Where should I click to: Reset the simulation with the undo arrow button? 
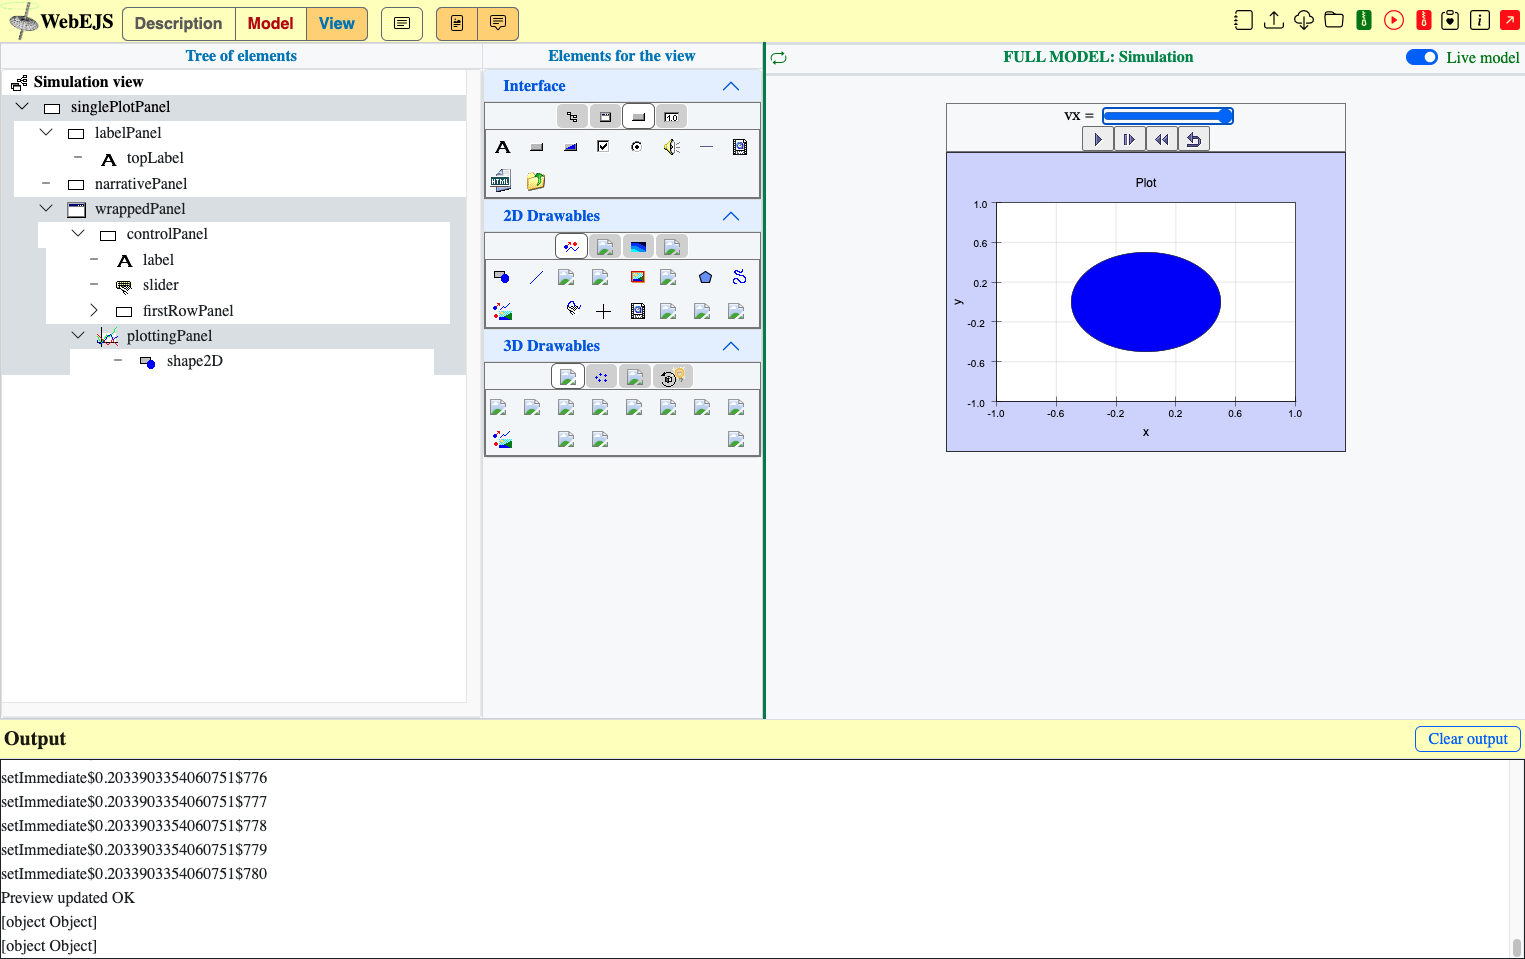coord(1193,139)
